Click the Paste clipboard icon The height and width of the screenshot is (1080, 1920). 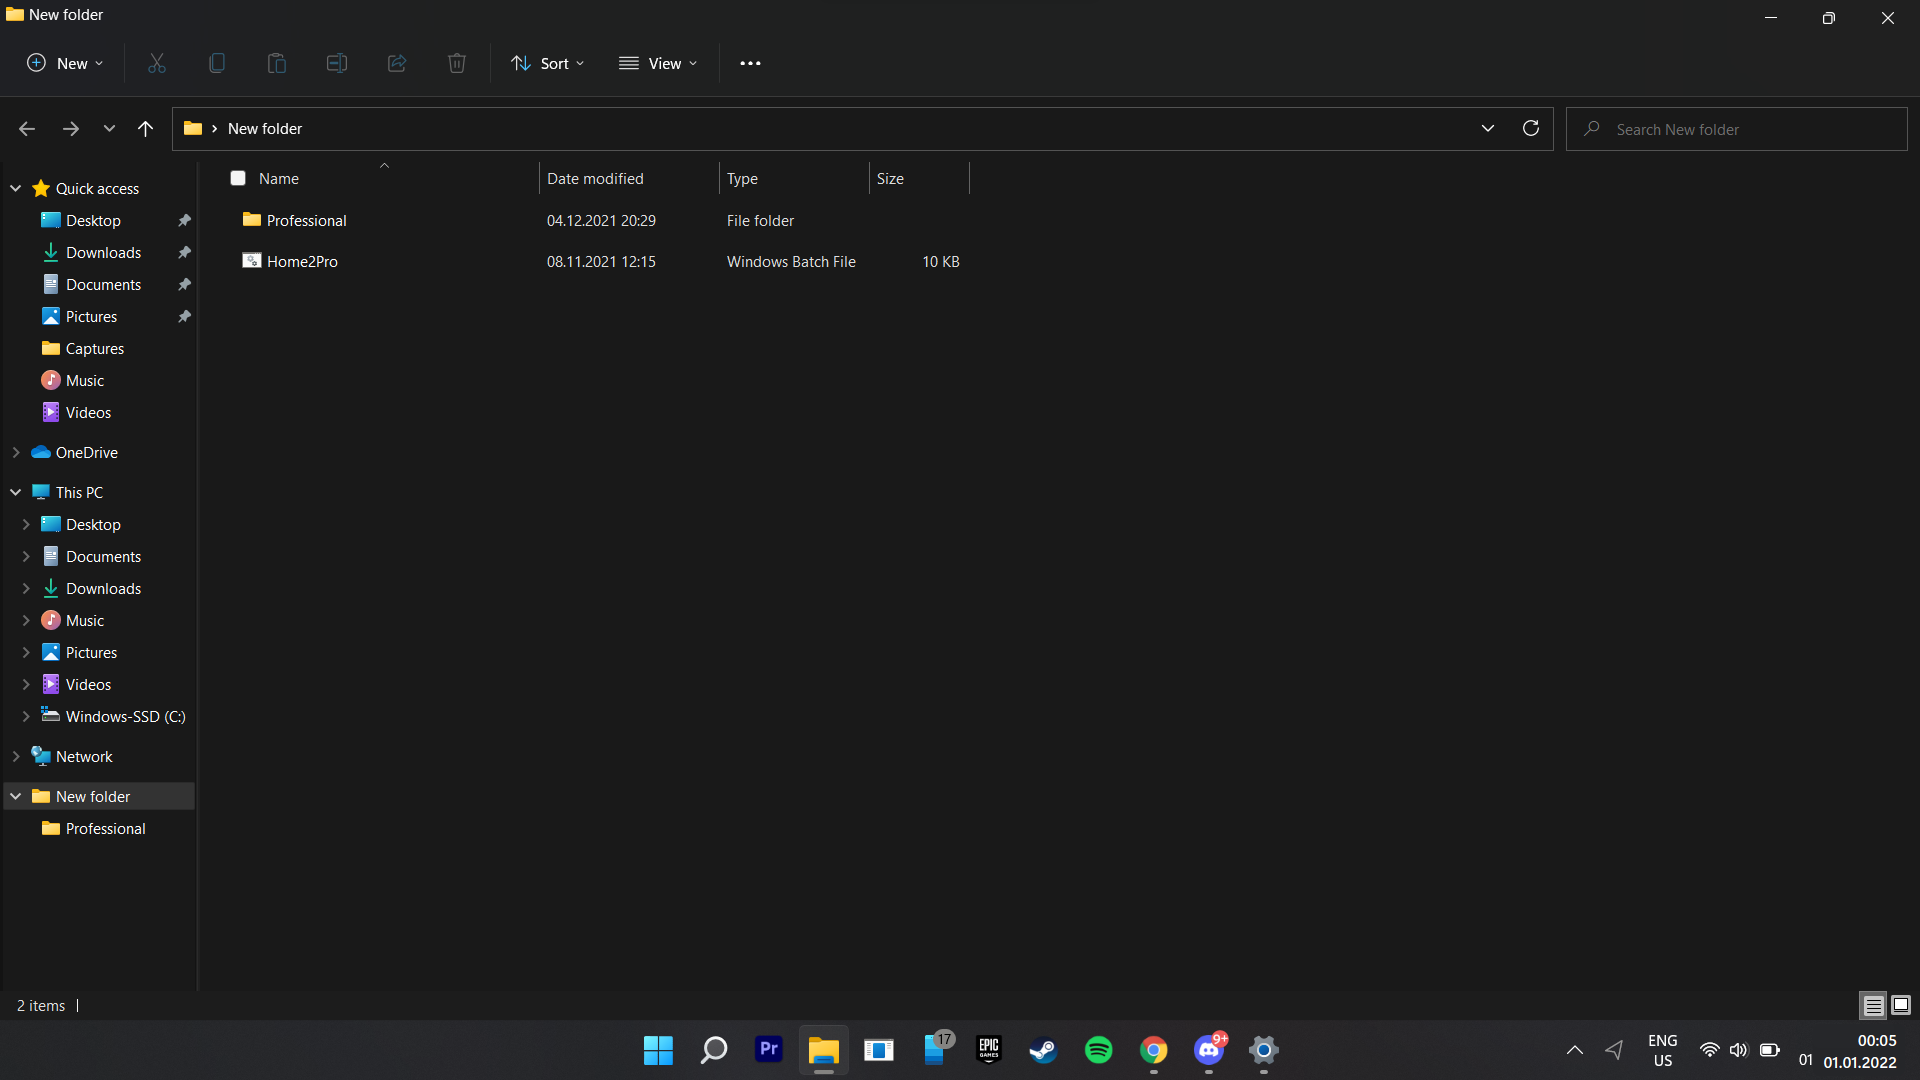click(x=277, y=63)
